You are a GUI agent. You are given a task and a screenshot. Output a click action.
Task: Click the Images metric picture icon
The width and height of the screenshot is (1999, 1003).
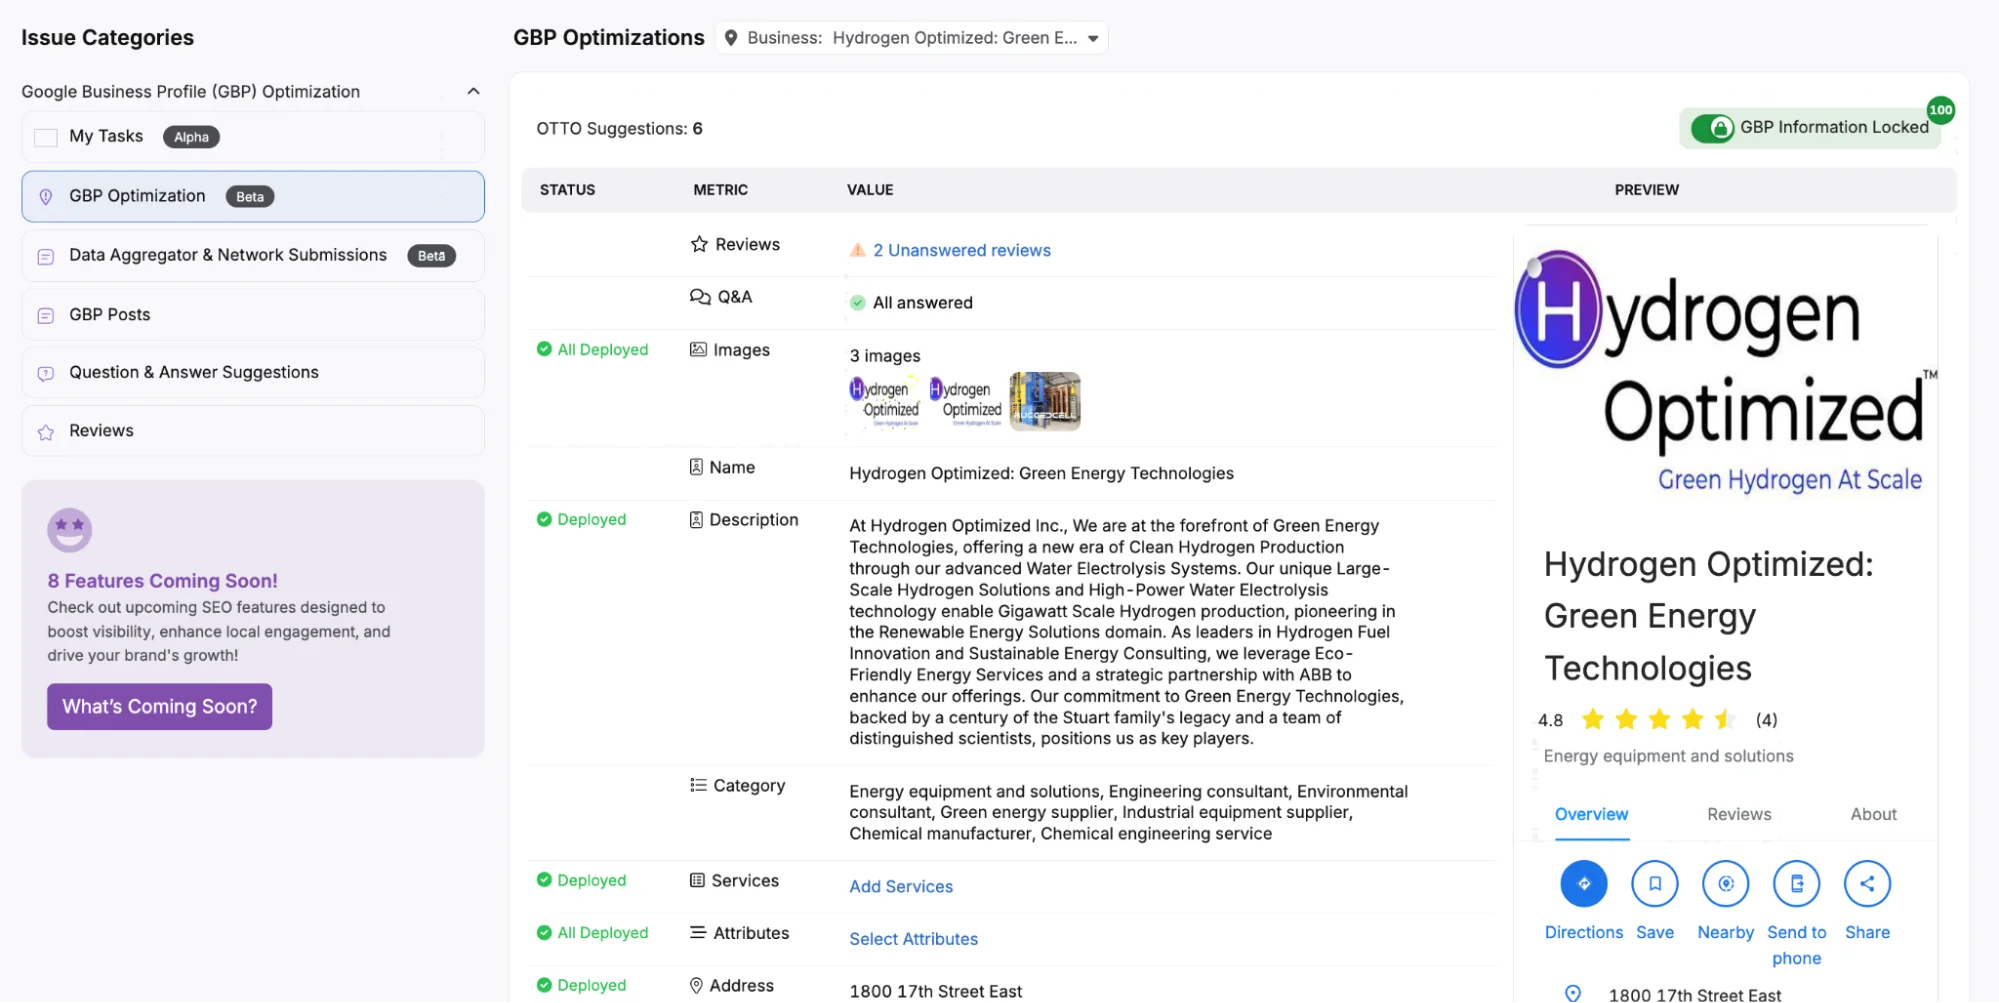click(698, 350)
